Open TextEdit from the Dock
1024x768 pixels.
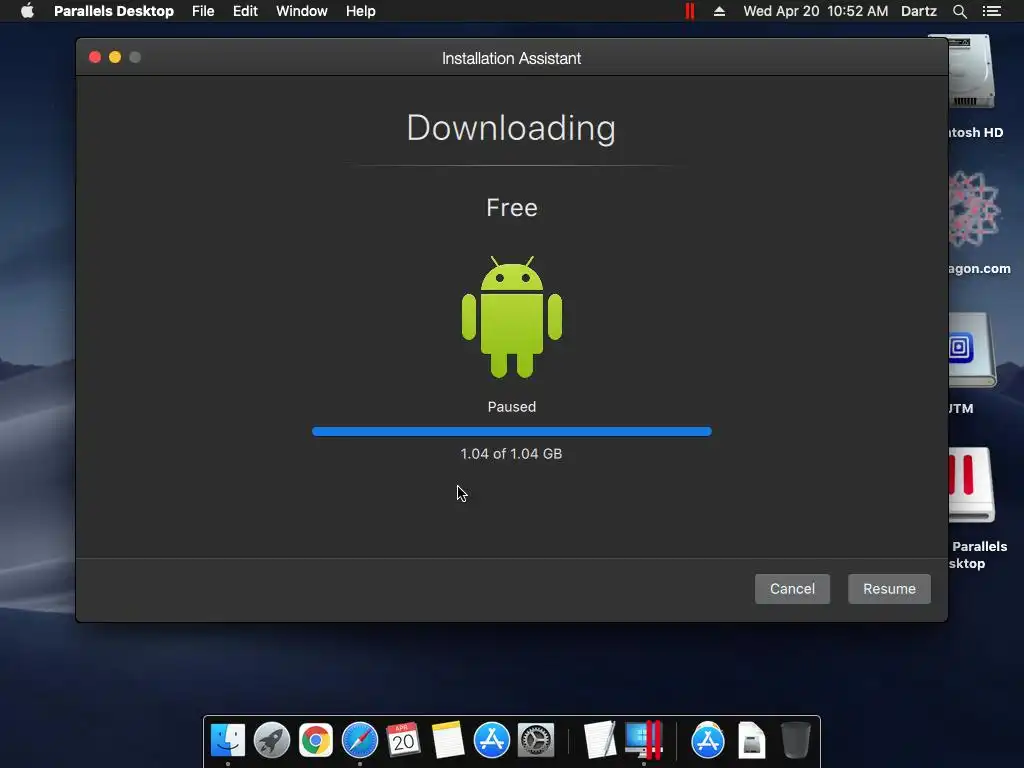pyautogui.click(x=600, y=740)
